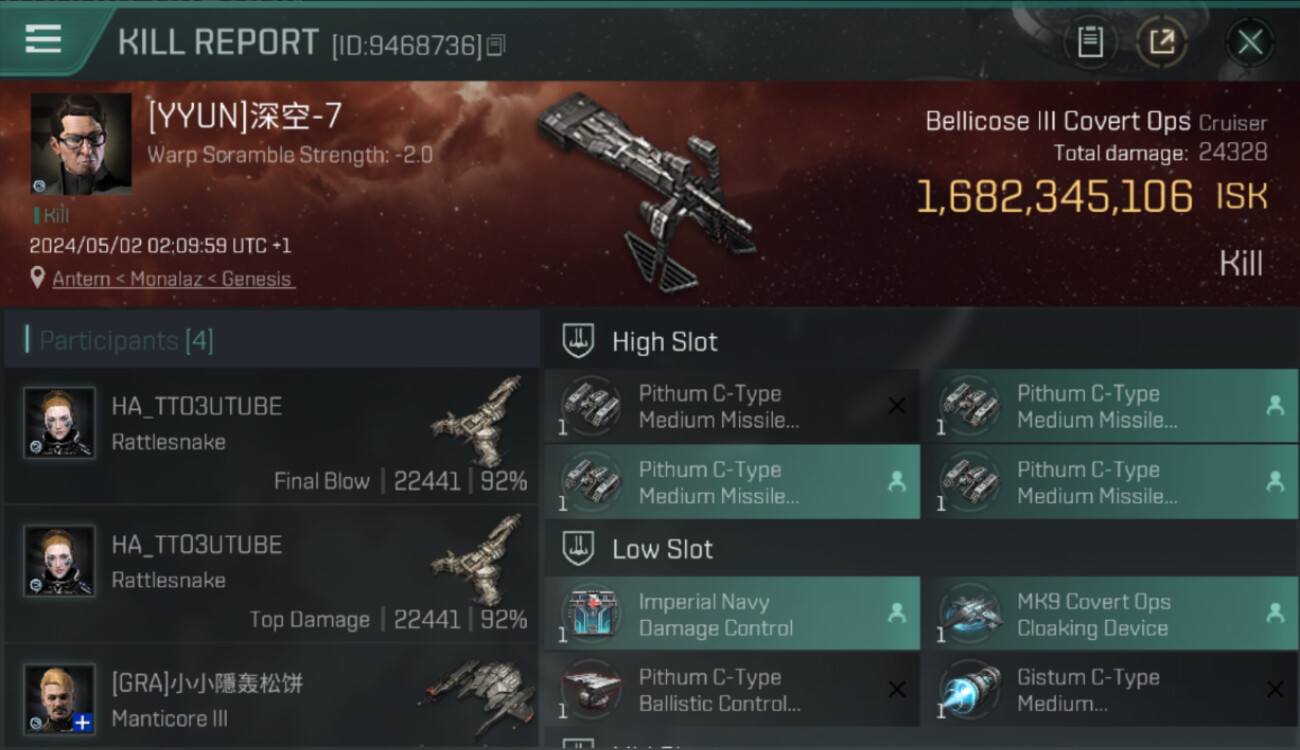Select the Participants [4] tab
Viewport: 1300px width, 750px height.
tap(126, 340)
